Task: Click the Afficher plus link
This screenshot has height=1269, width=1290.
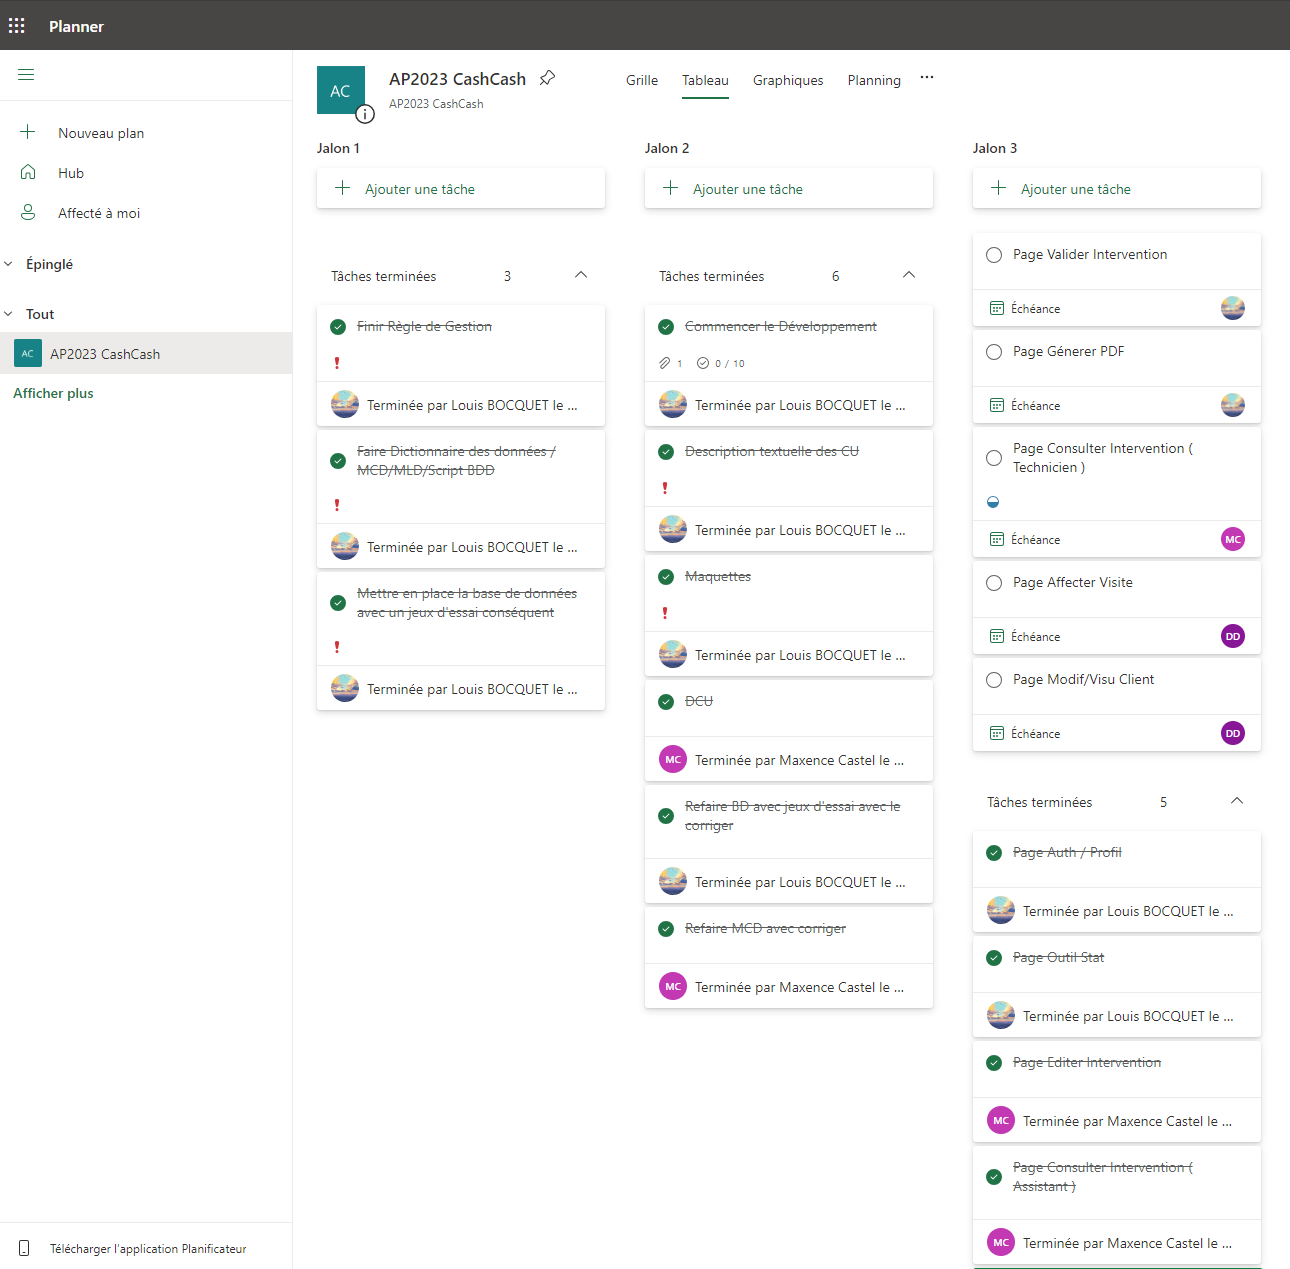Action: click(x=53, y=393)
